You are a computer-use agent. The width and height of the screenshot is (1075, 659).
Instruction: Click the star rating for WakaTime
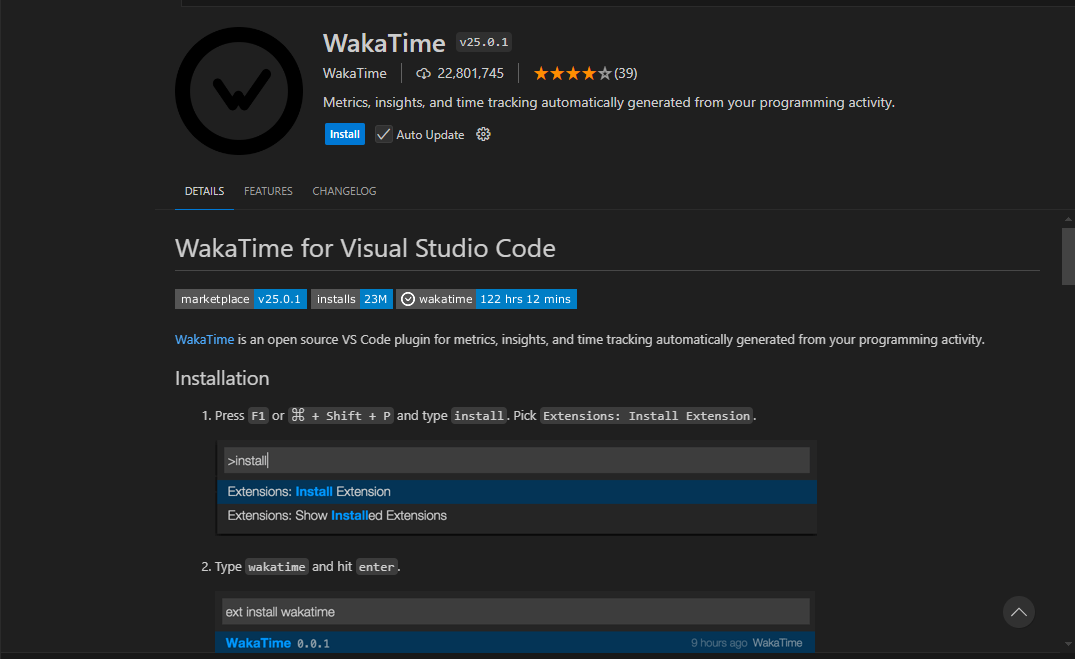click(x=572, y=73)
